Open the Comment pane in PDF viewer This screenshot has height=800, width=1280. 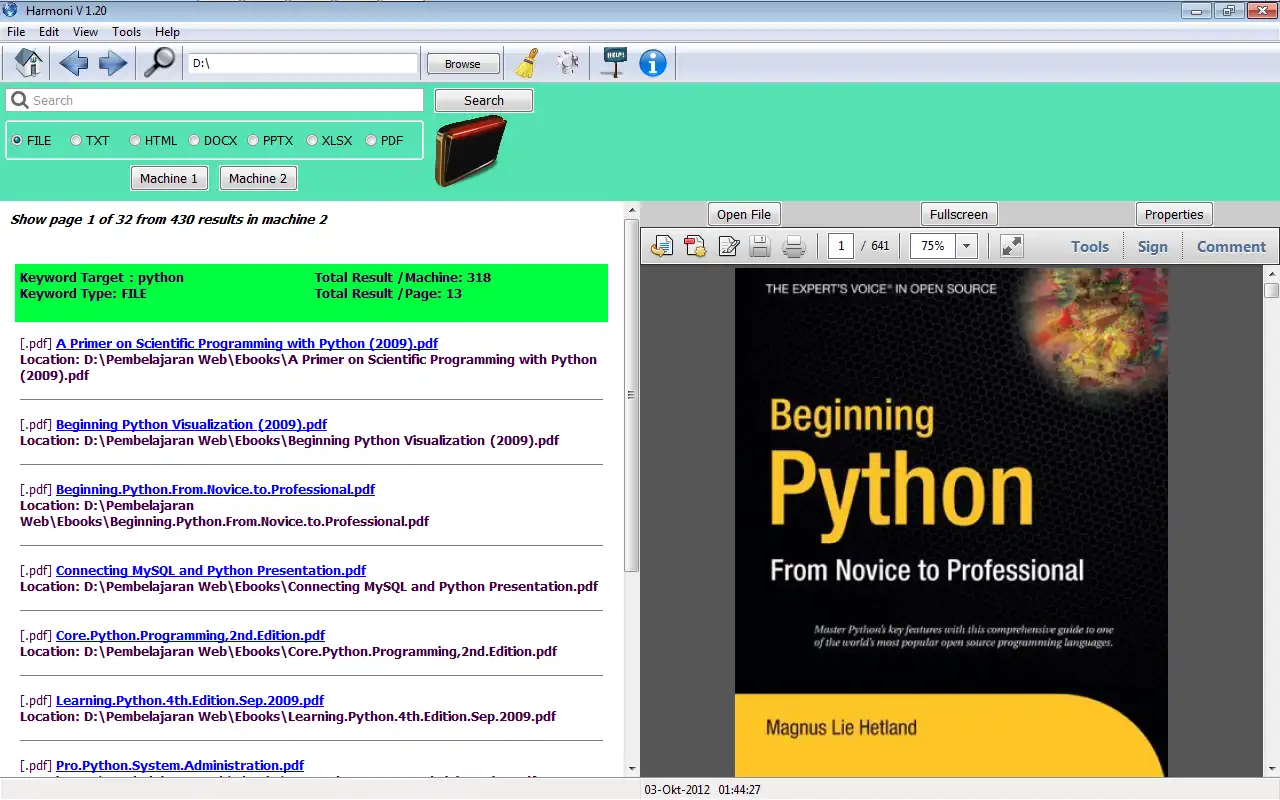click(x=1231, y=246)
